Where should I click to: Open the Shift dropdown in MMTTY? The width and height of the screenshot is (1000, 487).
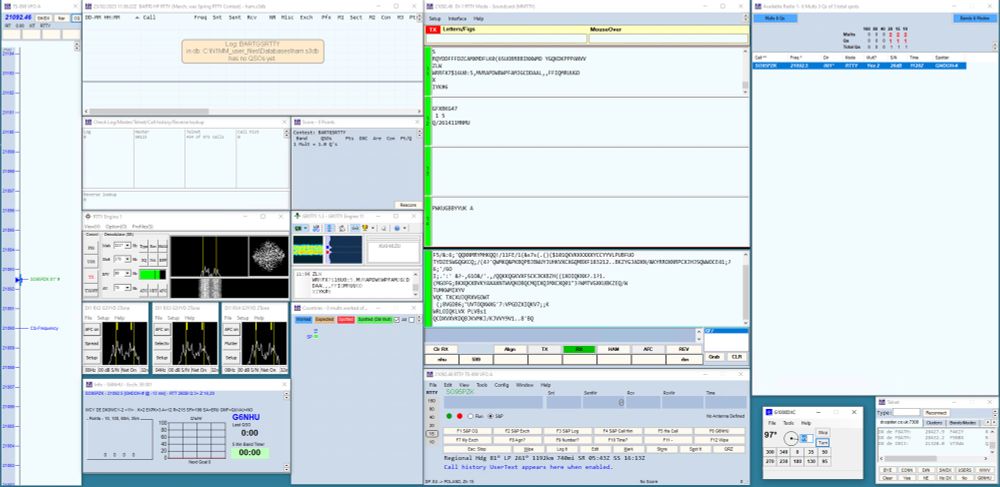point(128,259)
